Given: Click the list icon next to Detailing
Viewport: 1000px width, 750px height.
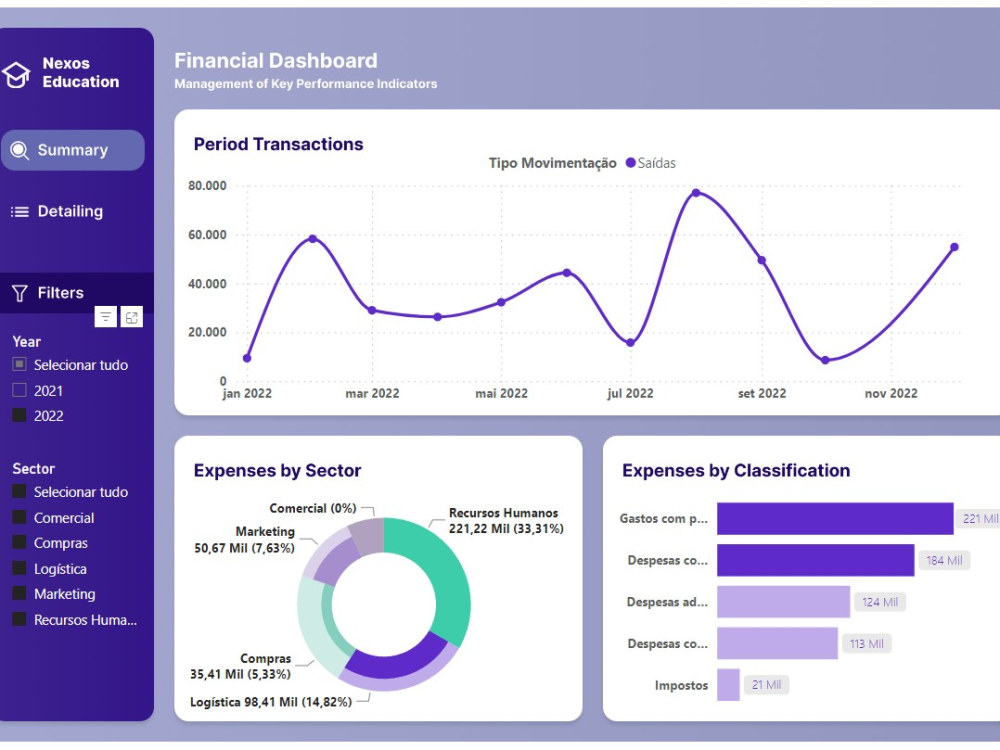Looking at the screenshot, I should tap(20, 211).
